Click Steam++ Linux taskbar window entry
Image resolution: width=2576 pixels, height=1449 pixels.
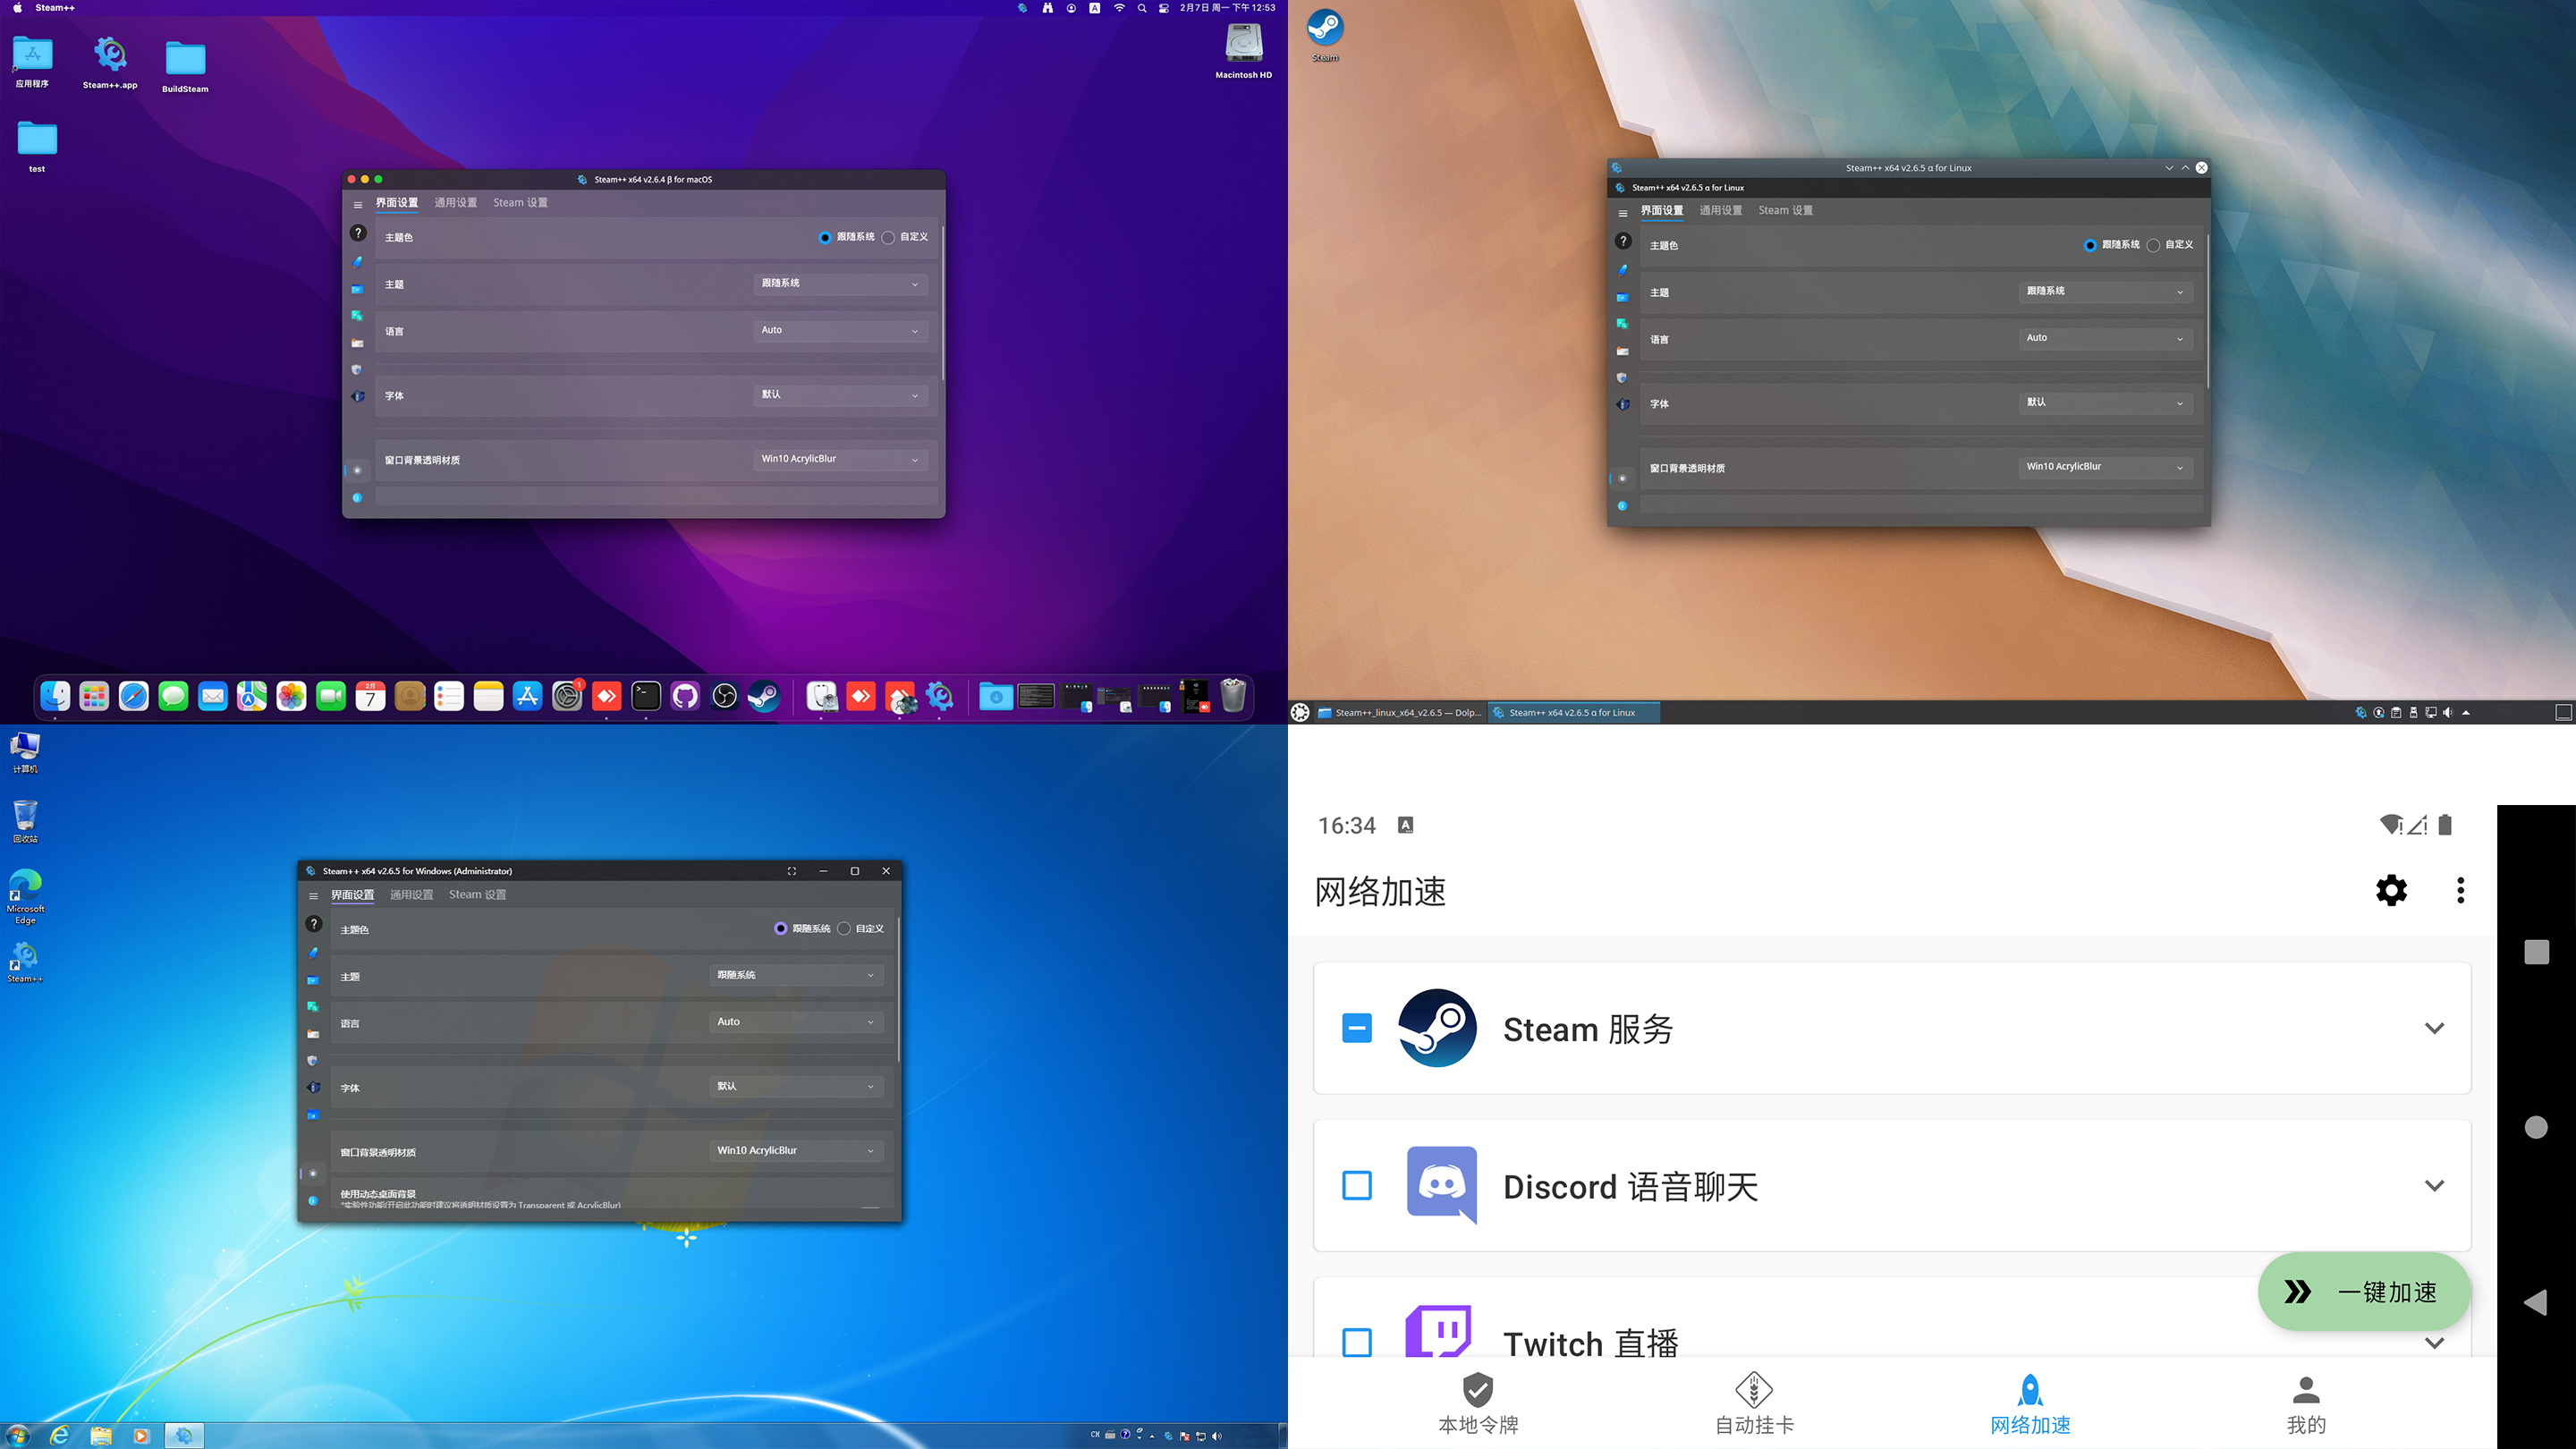tap(1573, 713)
